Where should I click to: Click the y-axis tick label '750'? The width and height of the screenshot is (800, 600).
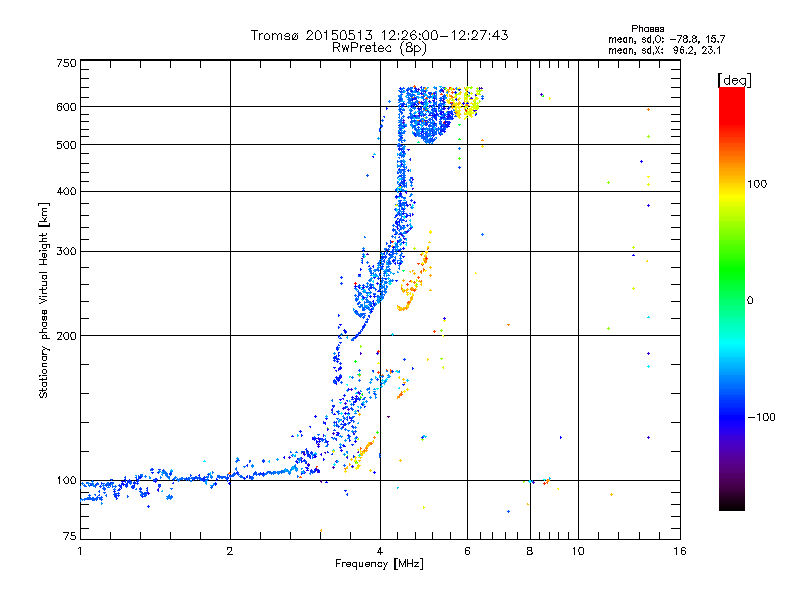tap(66, 63)
